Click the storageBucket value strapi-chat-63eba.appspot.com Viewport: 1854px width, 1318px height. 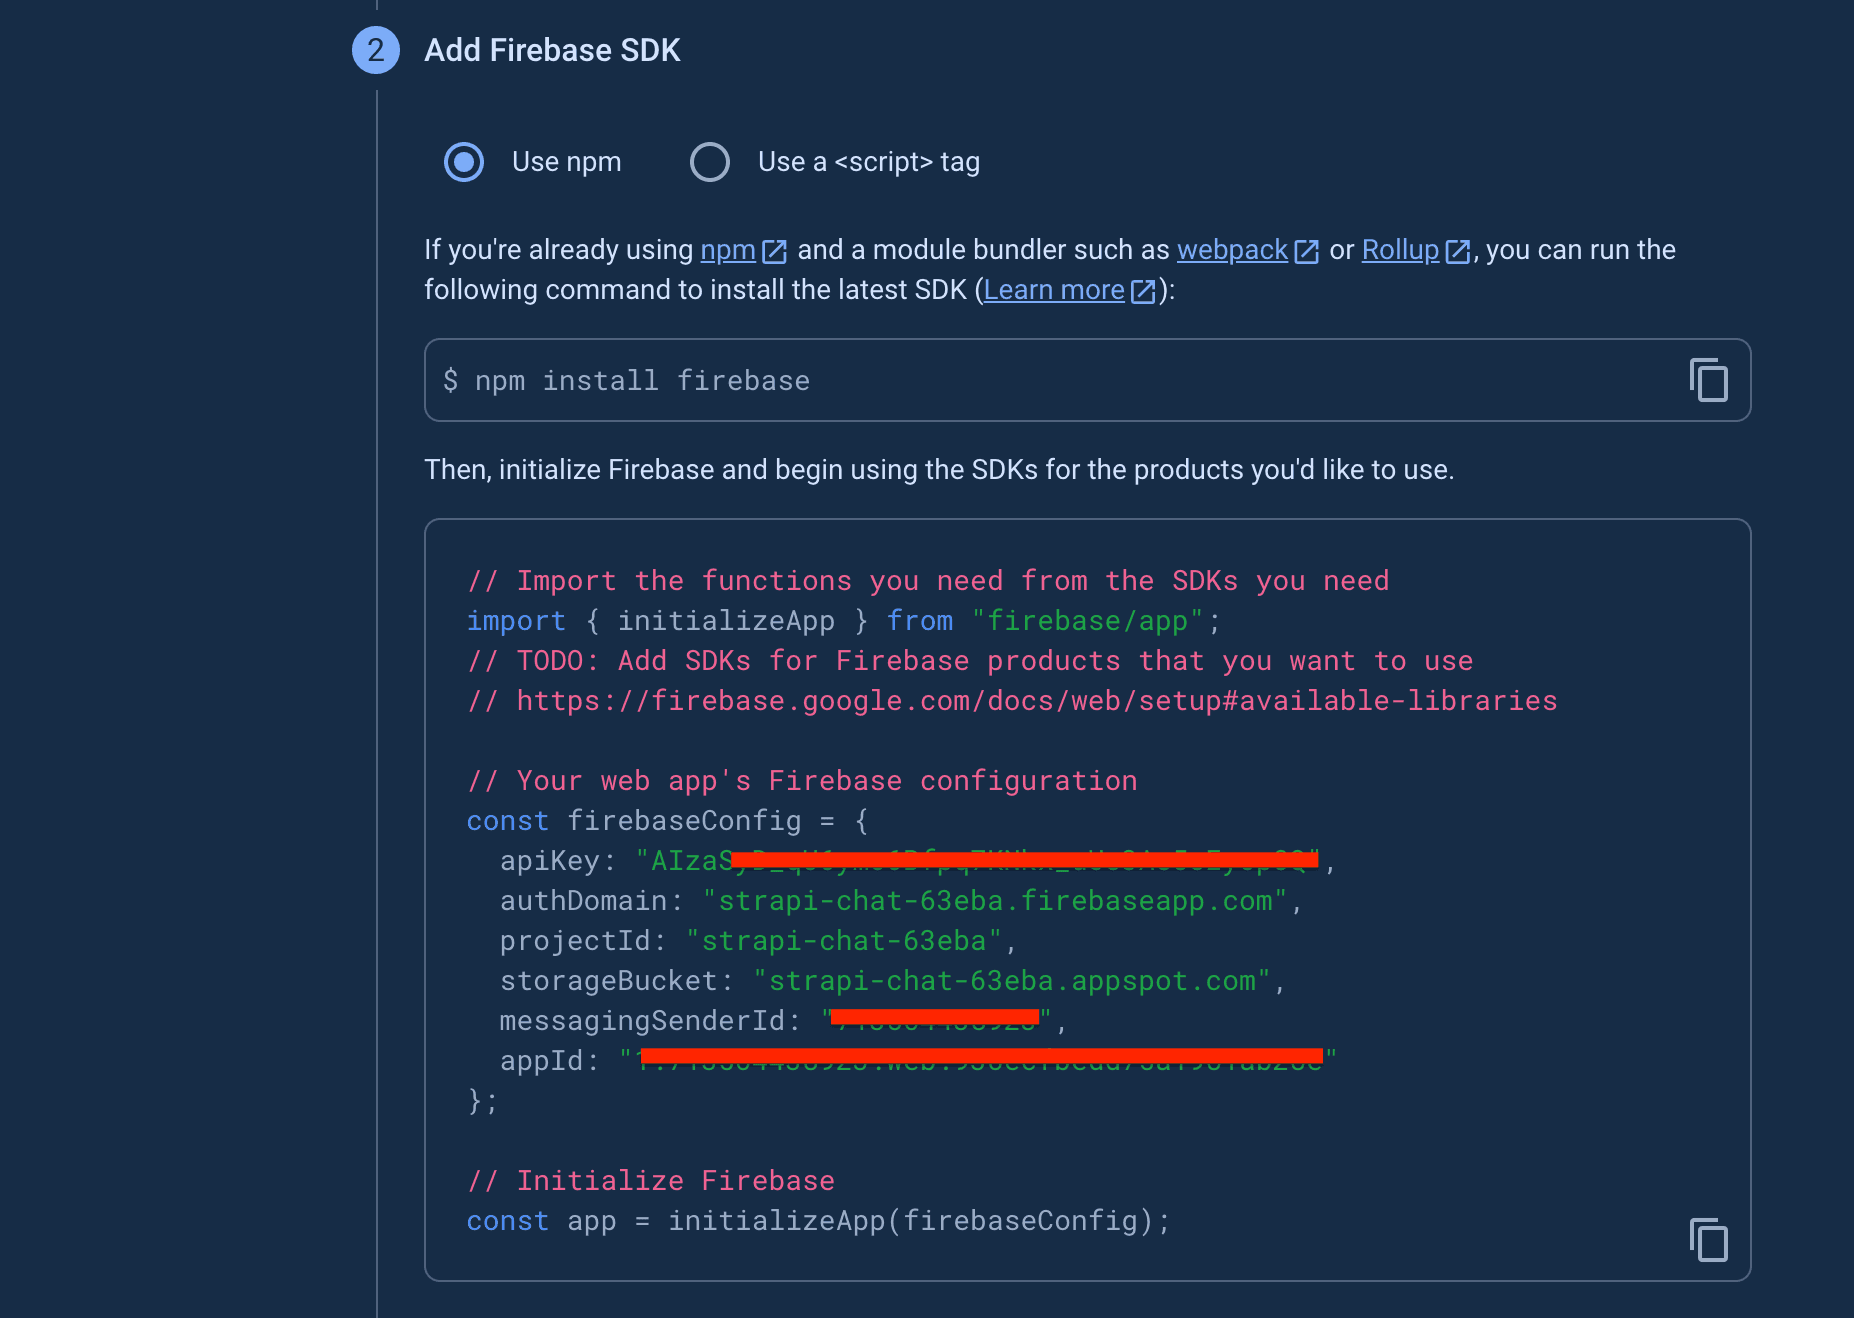click(x=1012, y=981)
